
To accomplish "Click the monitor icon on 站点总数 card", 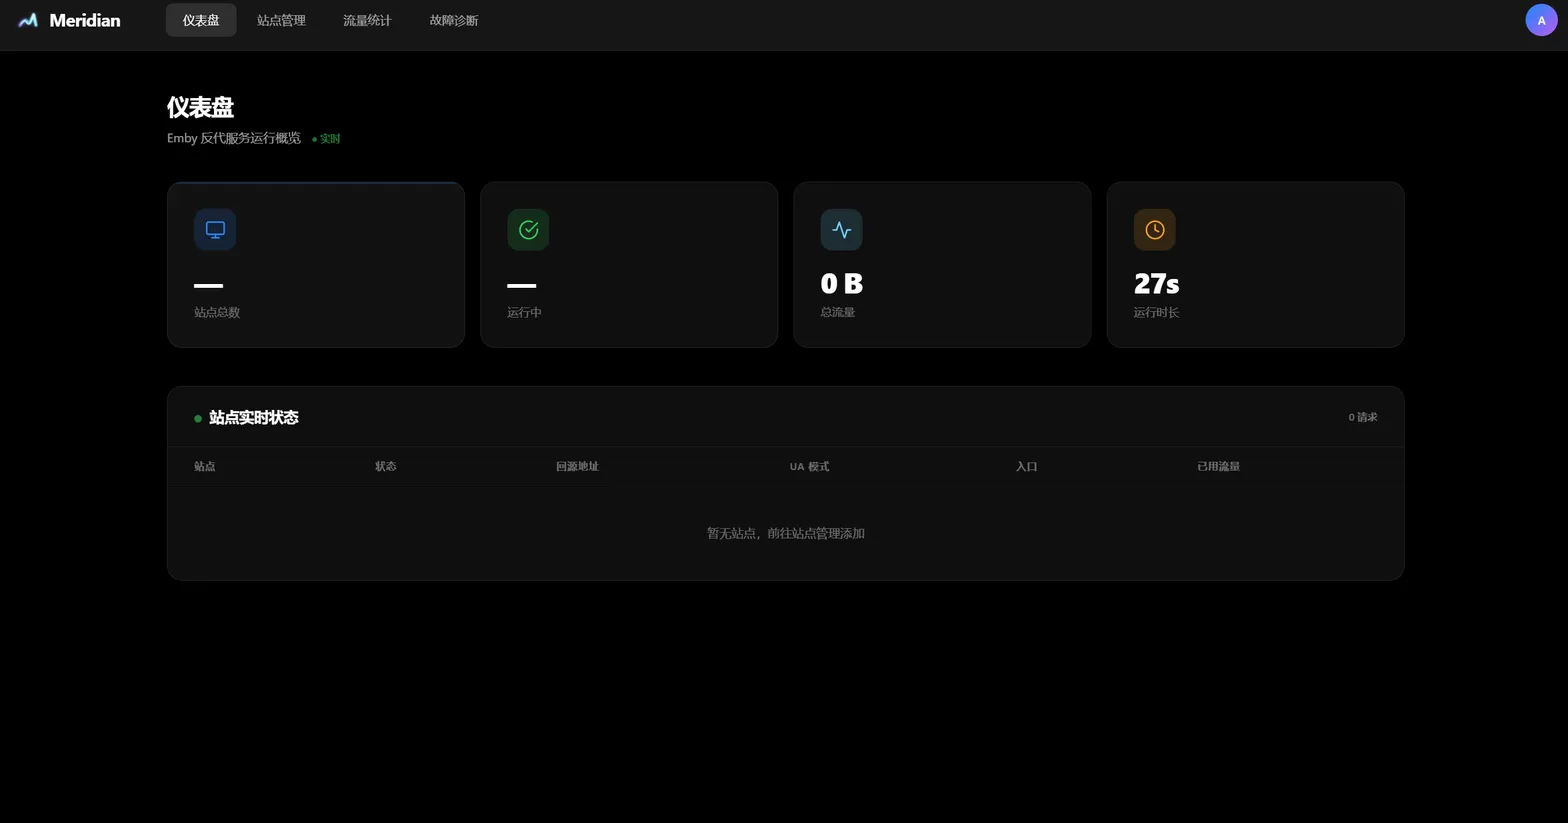I will (215, 229).
